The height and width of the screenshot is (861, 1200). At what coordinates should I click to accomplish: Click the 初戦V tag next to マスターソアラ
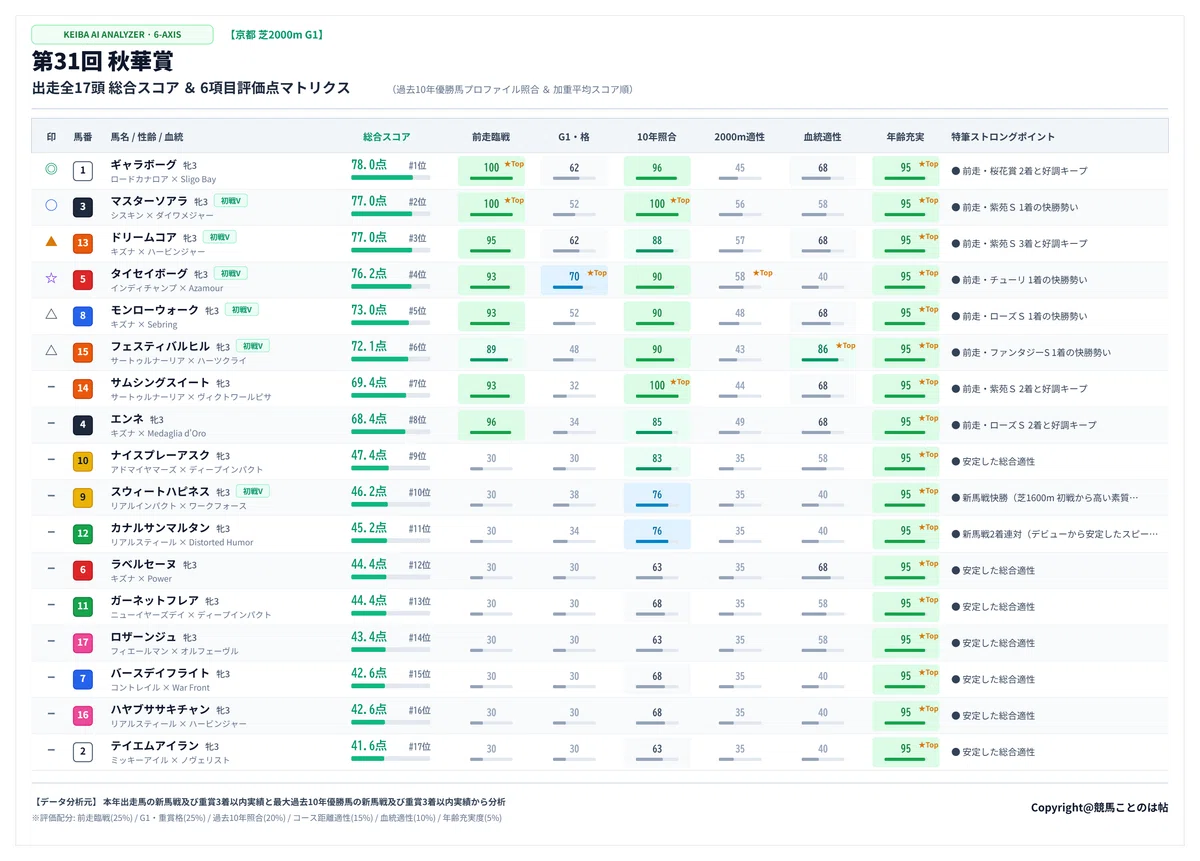[230, 201]
